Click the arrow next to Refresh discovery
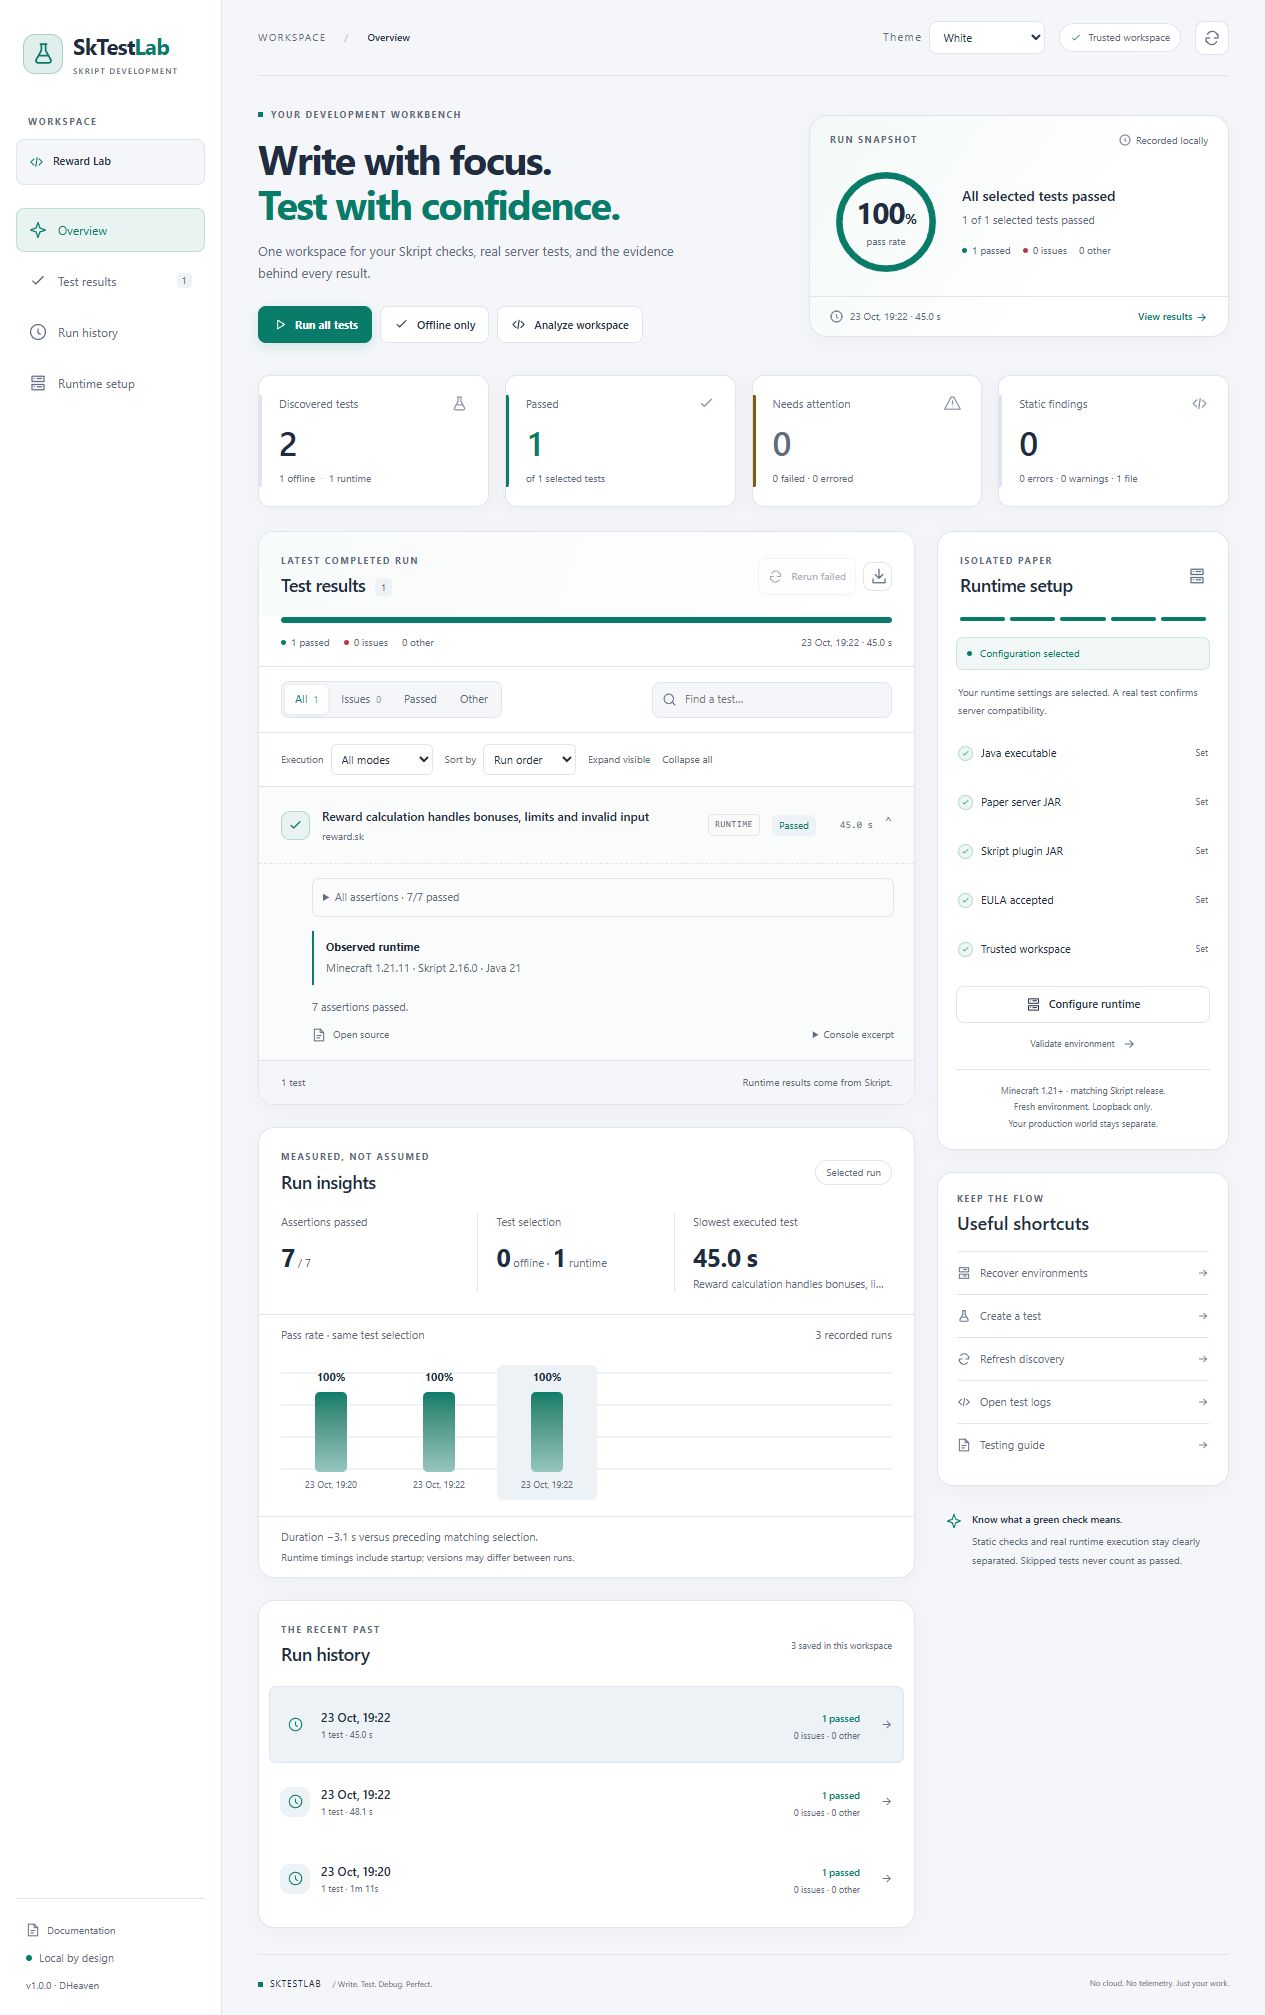 [1203, 1359]
